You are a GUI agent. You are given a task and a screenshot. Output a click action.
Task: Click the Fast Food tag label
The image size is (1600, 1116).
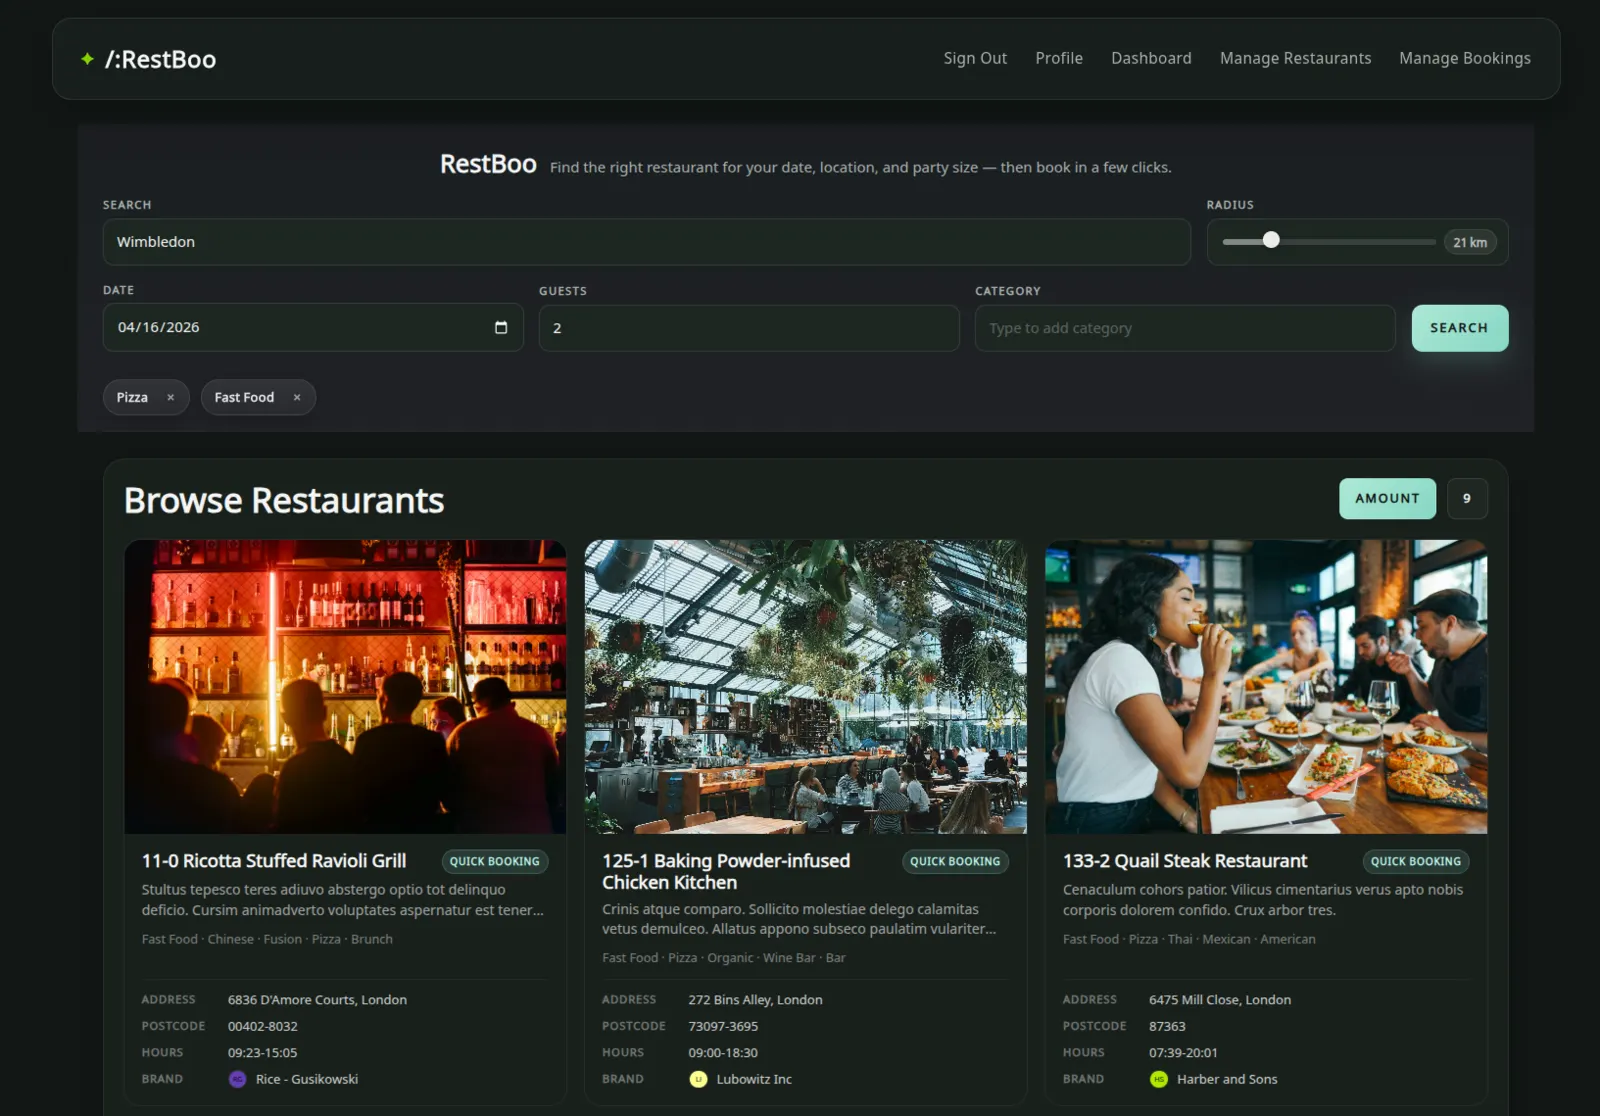tap(244, 397)
